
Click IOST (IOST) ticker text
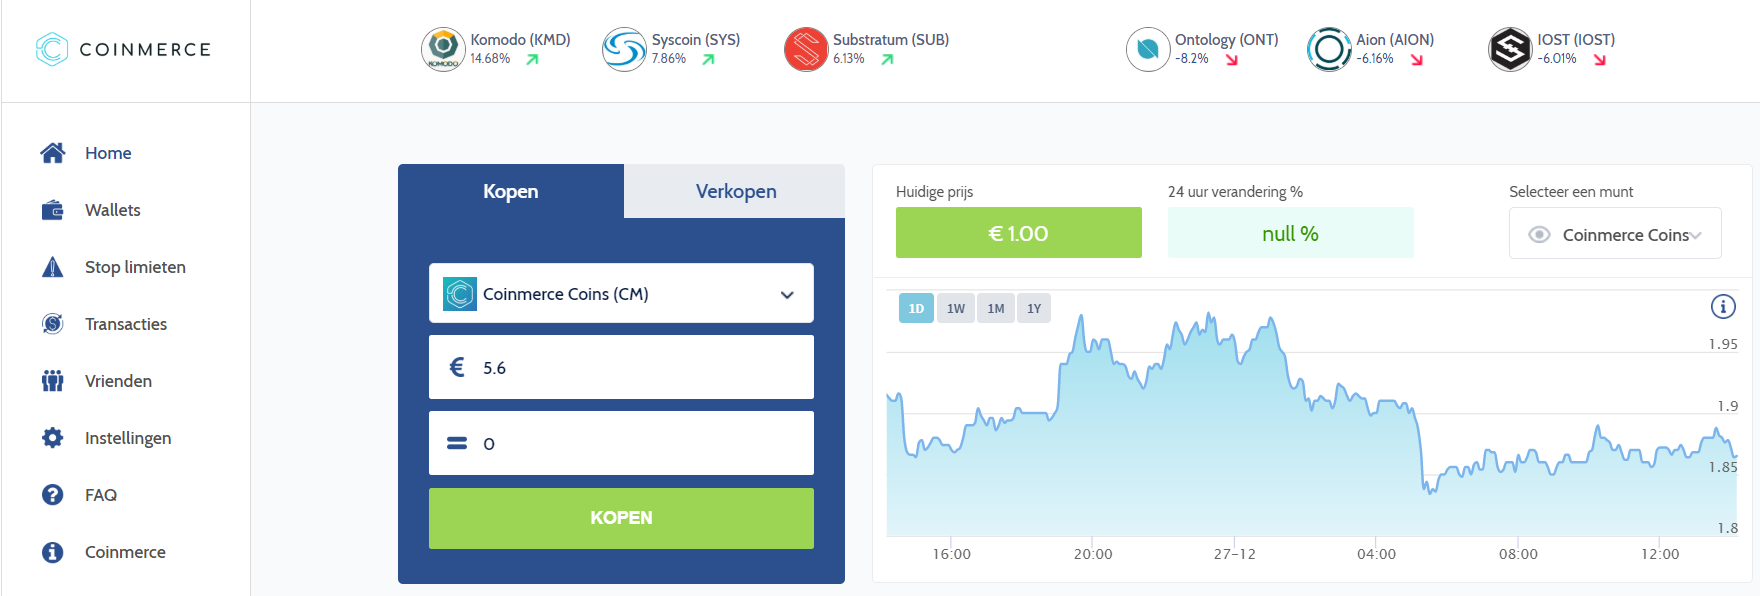coord(1576,40)
